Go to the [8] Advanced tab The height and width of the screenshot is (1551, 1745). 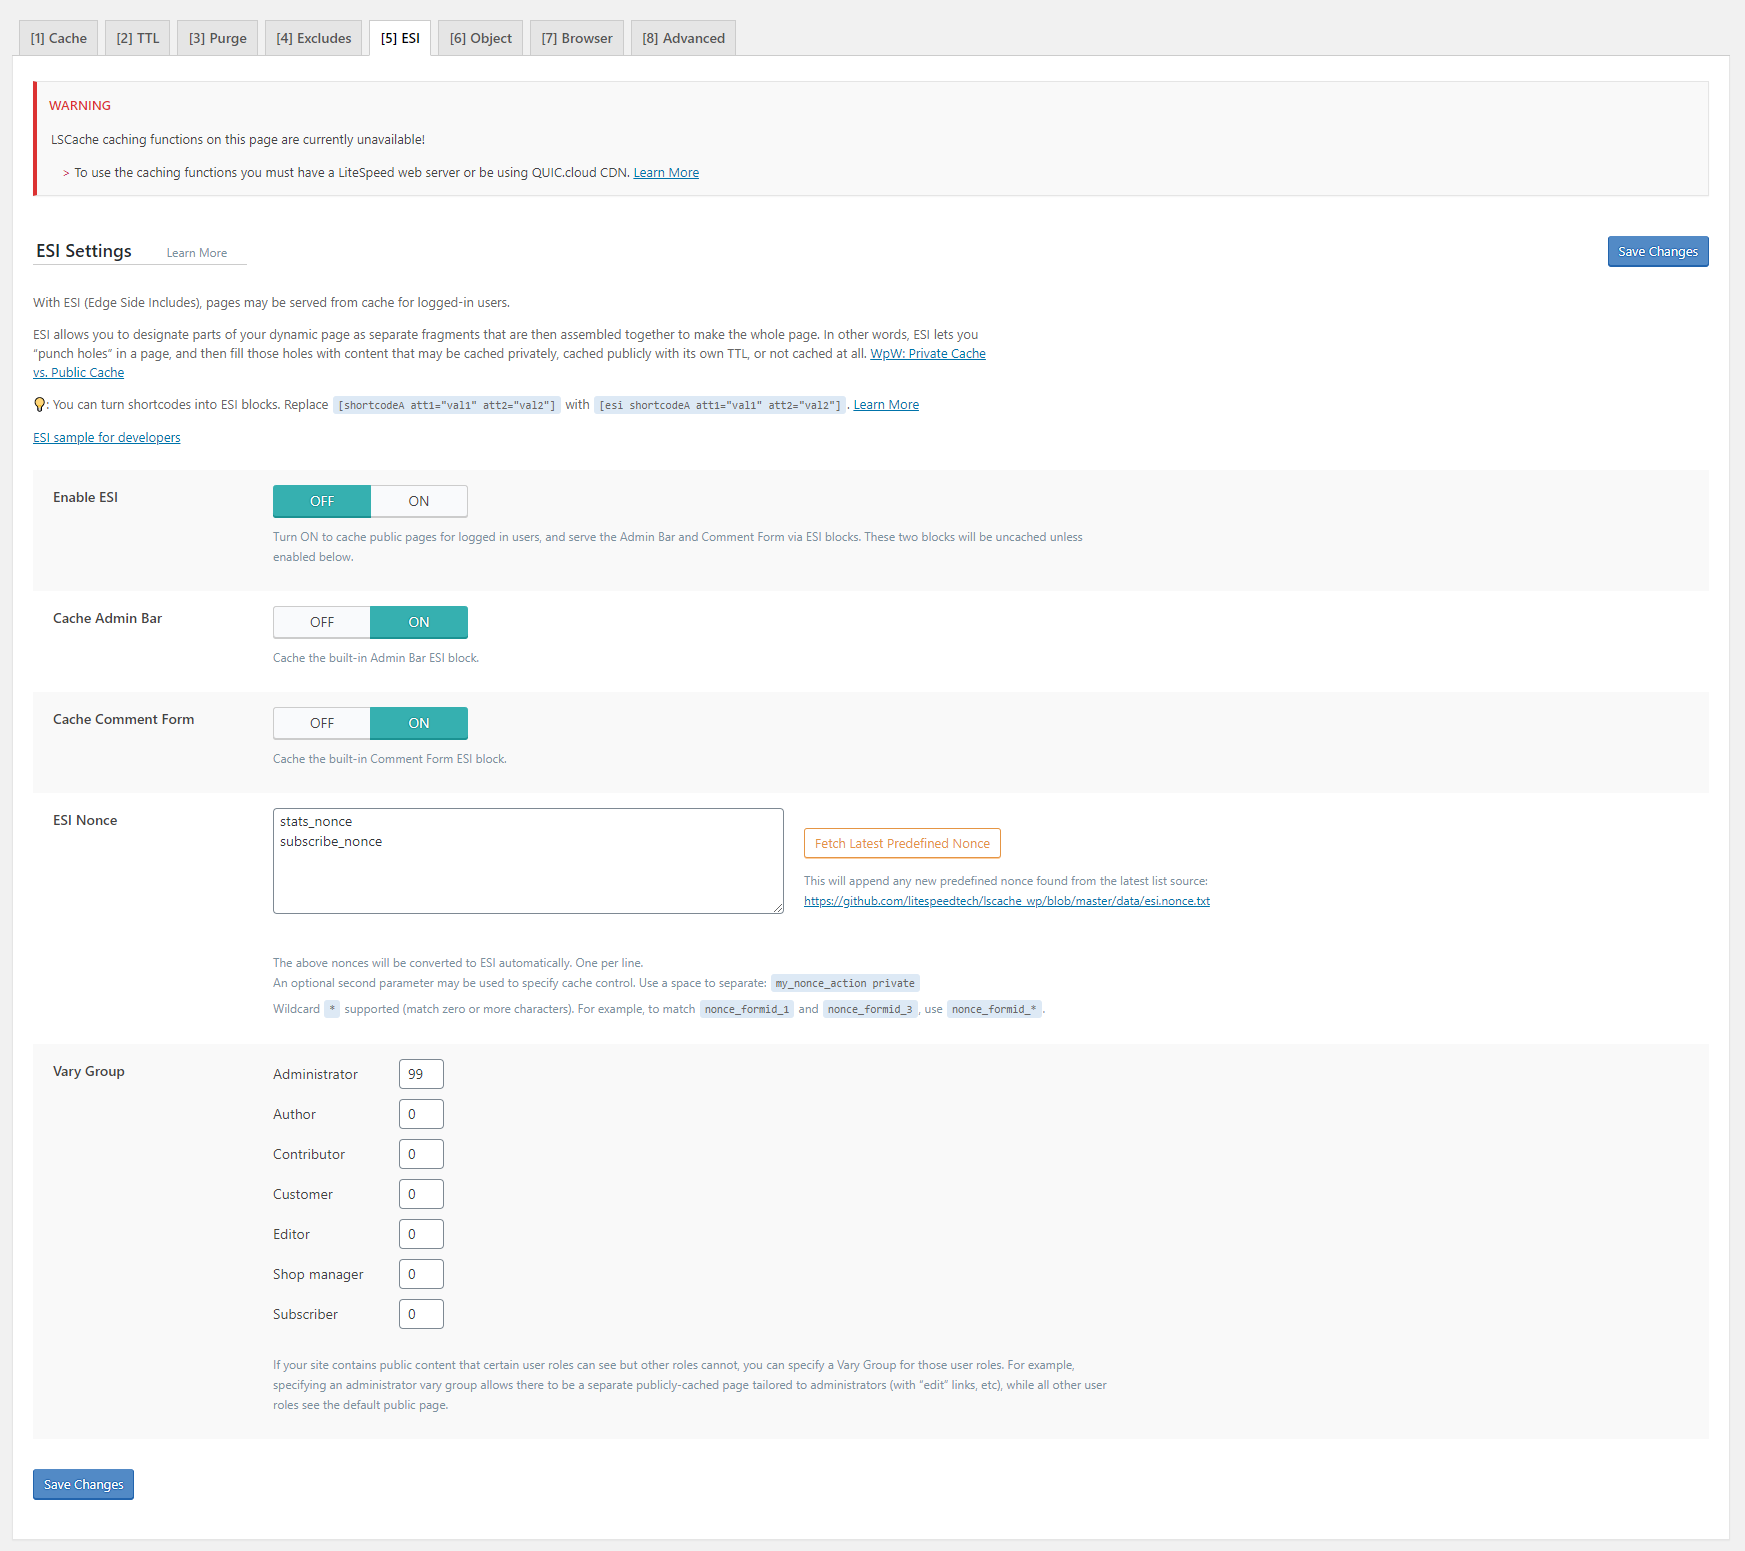(684, 38)
